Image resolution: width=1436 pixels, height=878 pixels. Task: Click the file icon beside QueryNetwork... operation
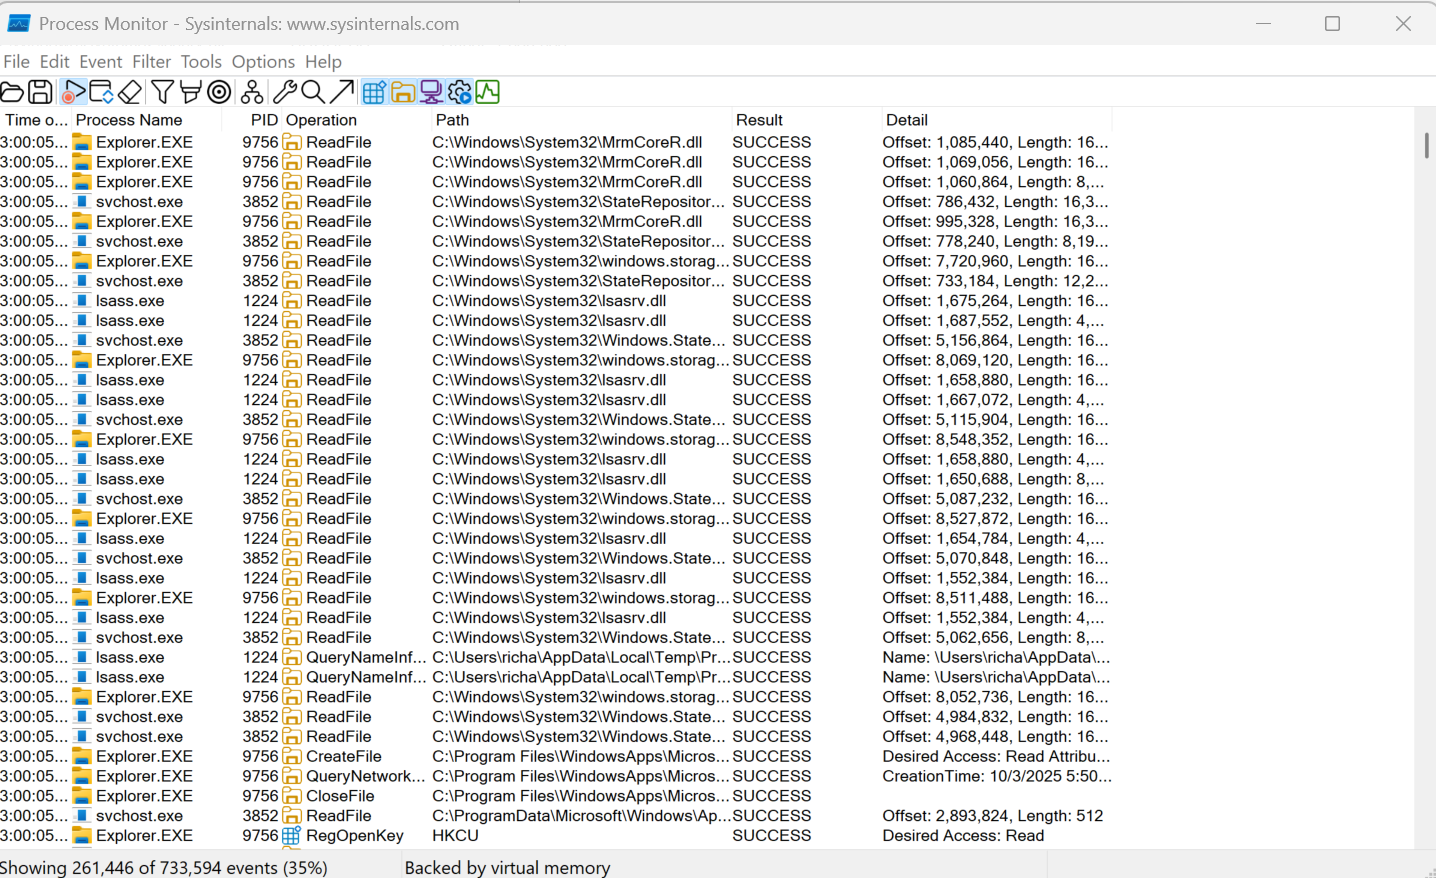click(291, 777)
